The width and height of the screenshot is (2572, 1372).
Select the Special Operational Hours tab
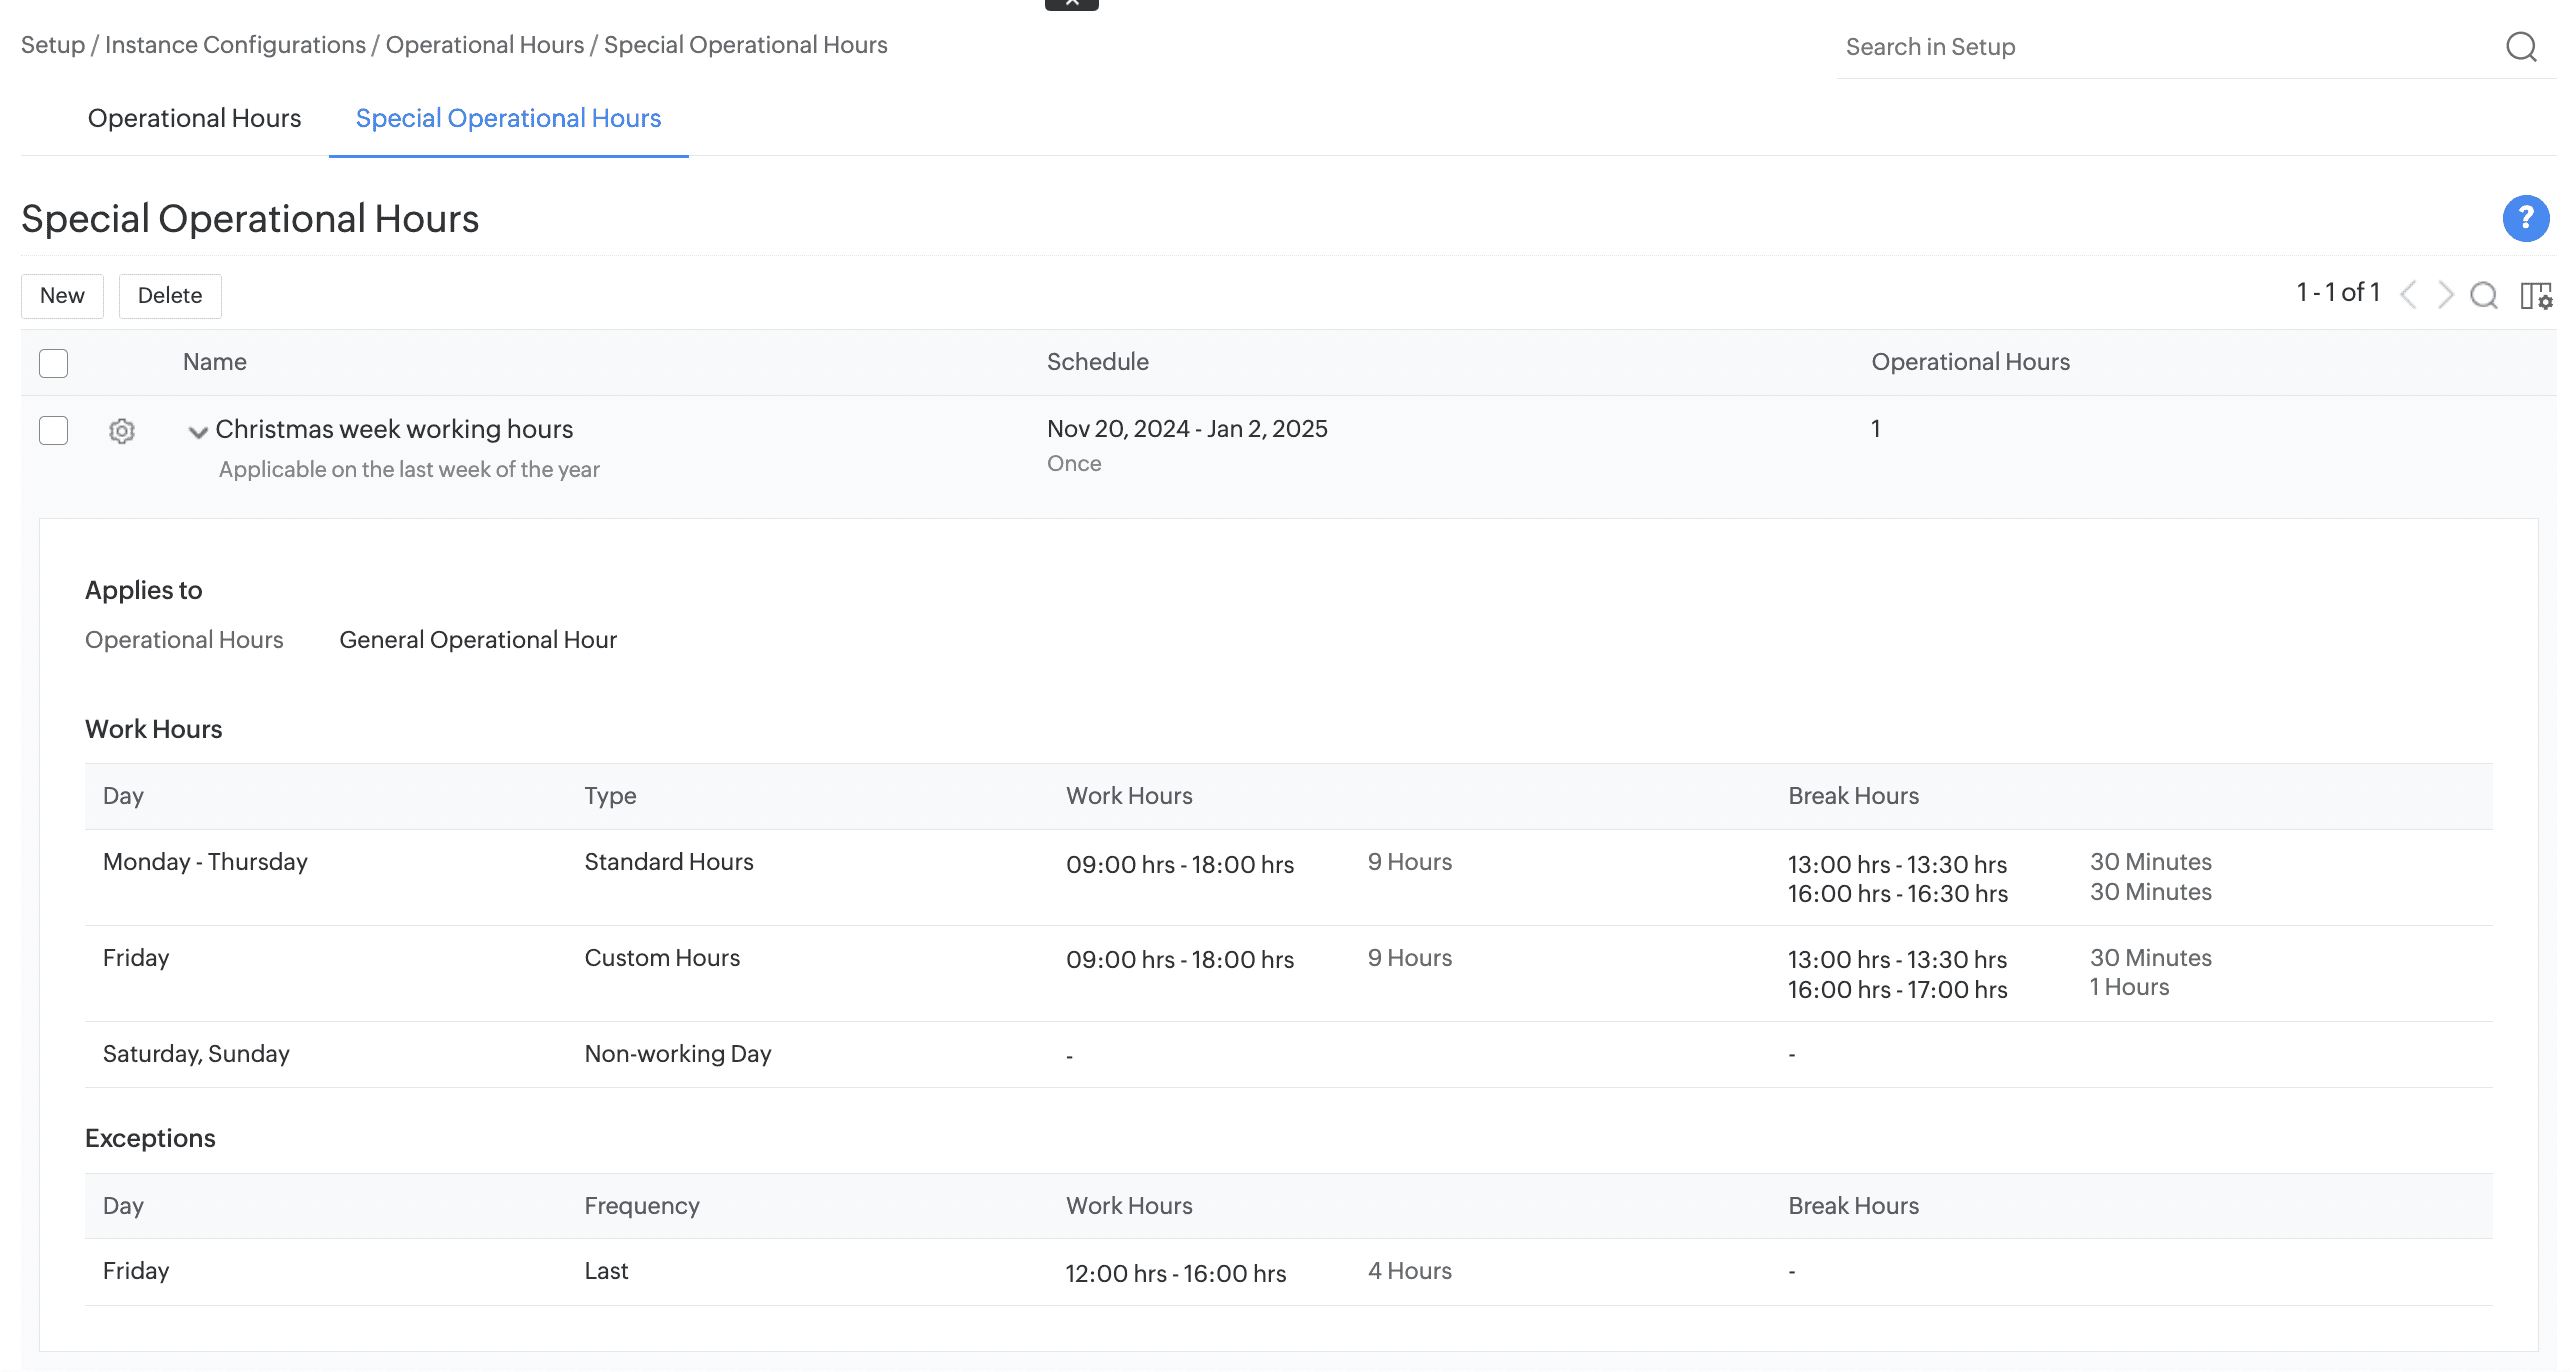coord(508,119)
